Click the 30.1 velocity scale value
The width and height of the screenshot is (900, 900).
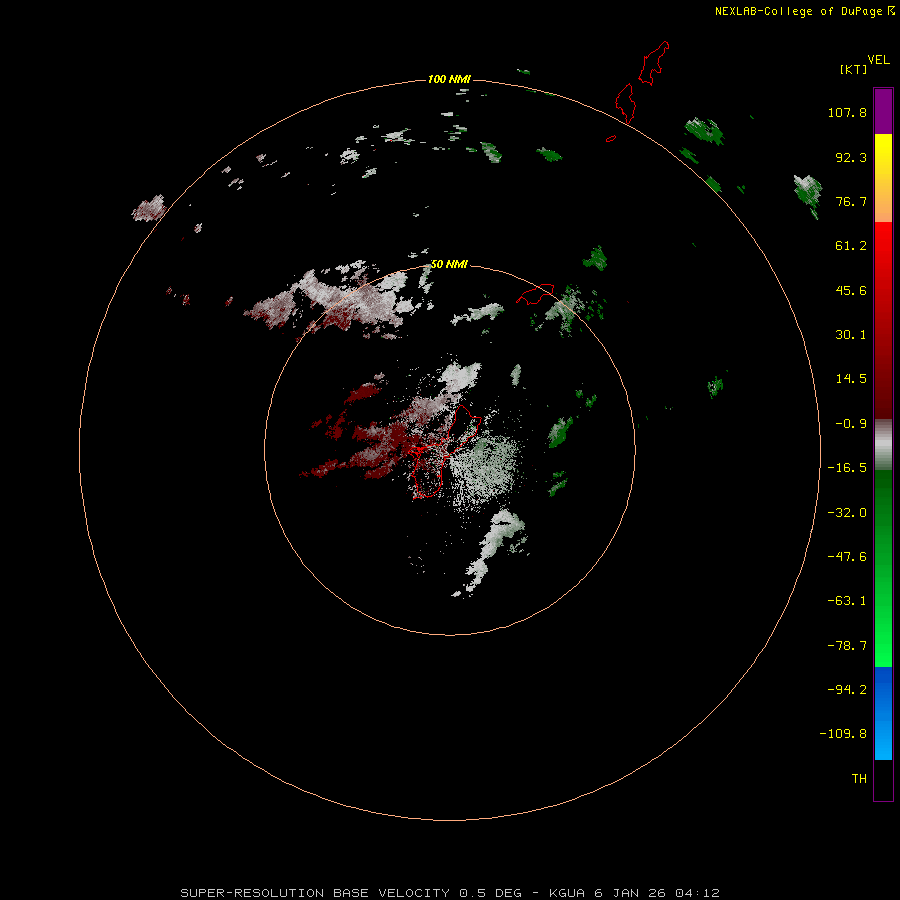(851, 335)
